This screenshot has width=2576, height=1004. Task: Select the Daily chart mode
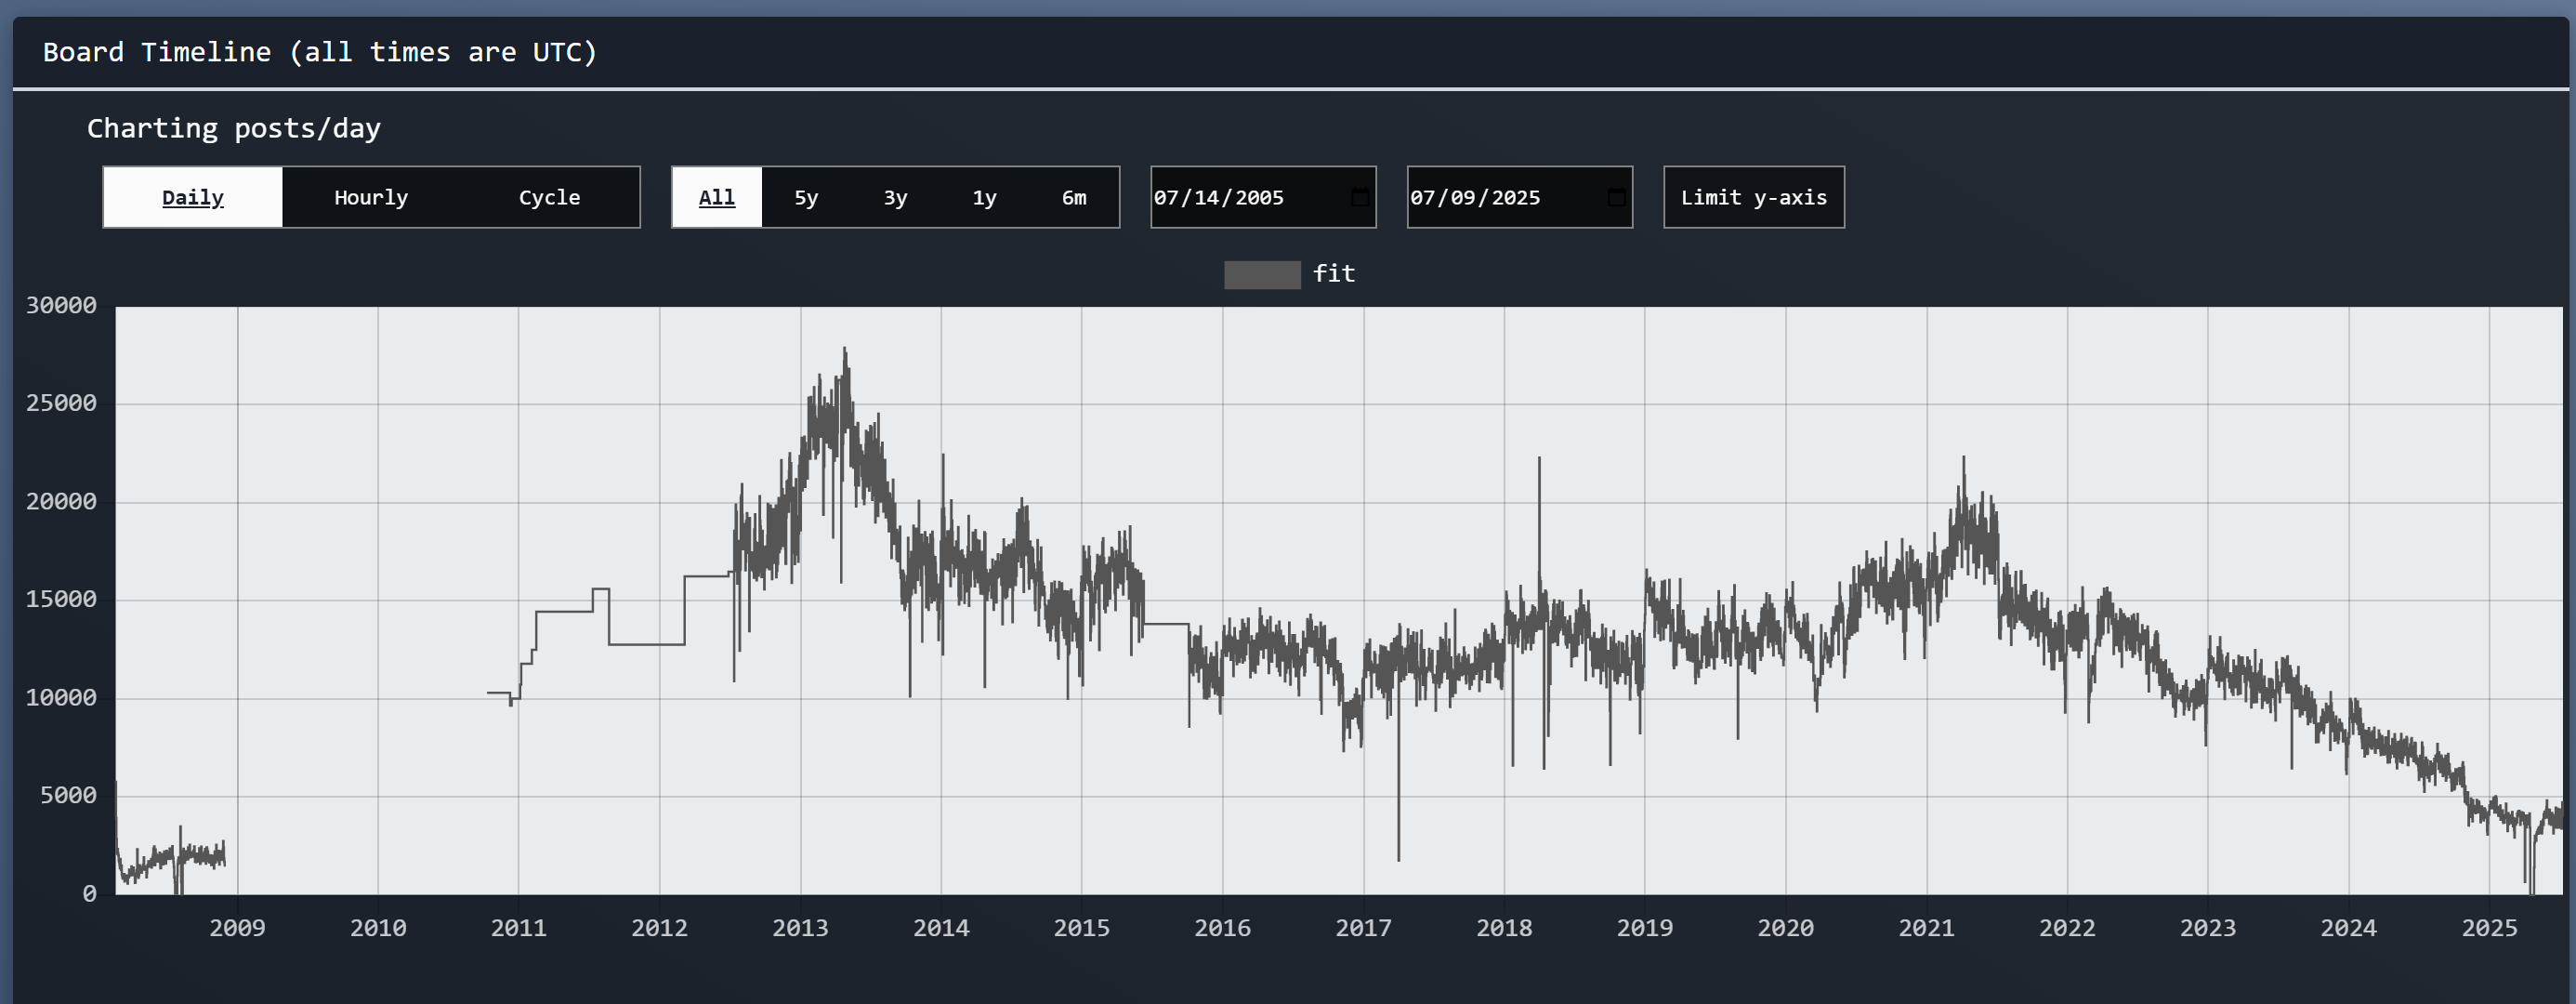(193, 197)
